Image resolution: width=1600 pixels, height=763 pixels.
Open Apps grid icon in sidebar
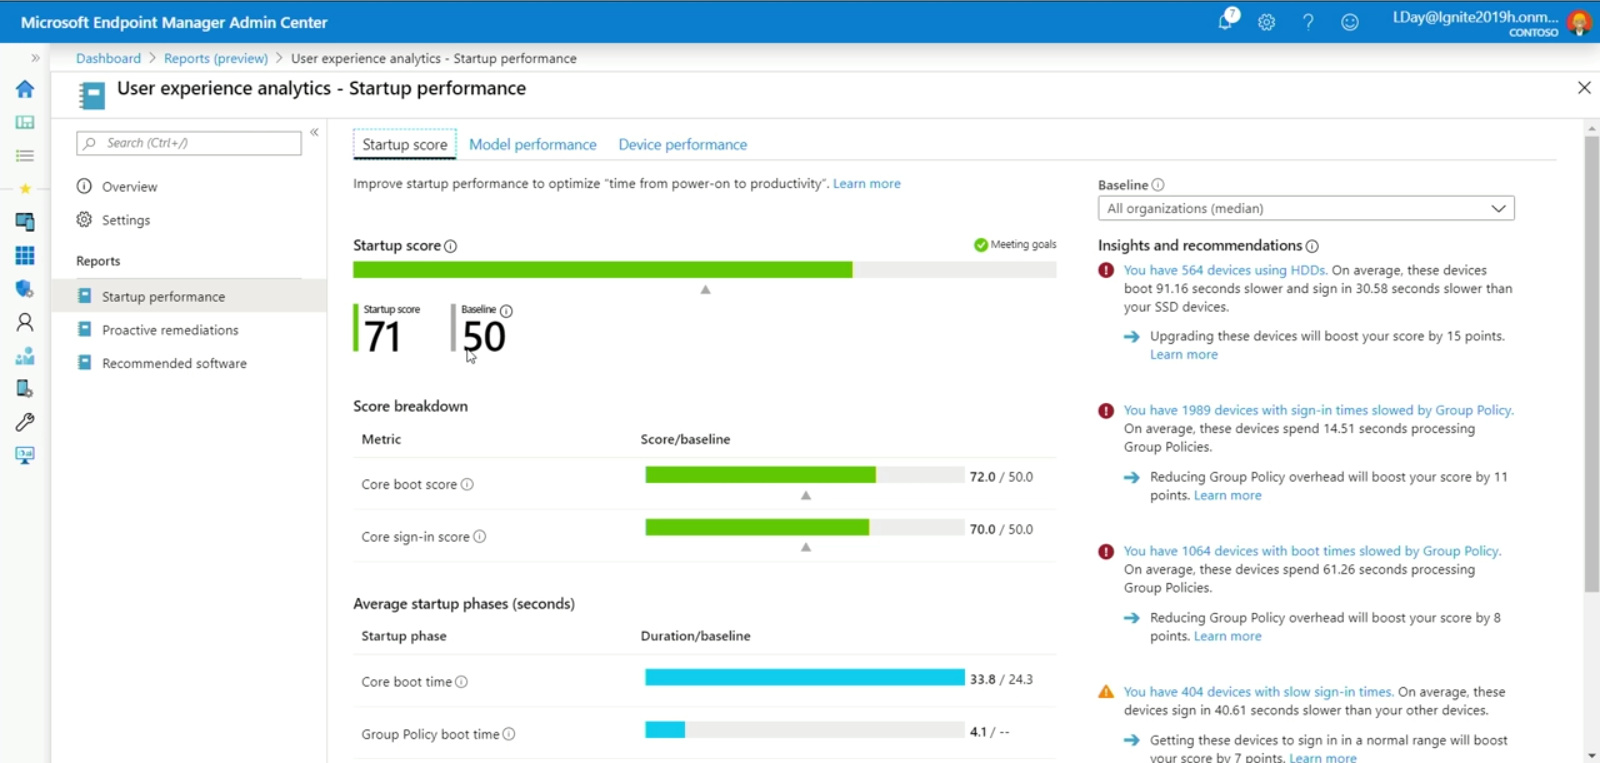pyautogui.click(x=25, y=255)
